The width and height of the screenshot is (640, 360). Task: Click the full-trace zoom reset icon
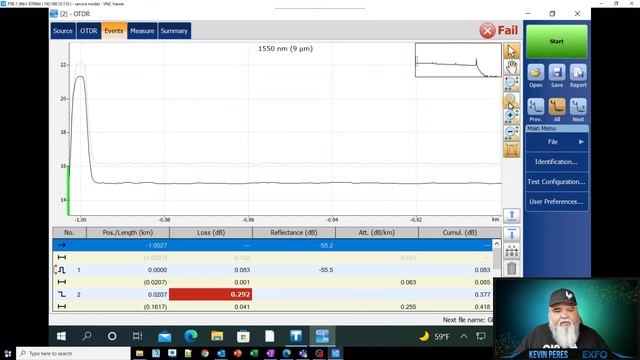pyautogui.click(x=511, y=149)
